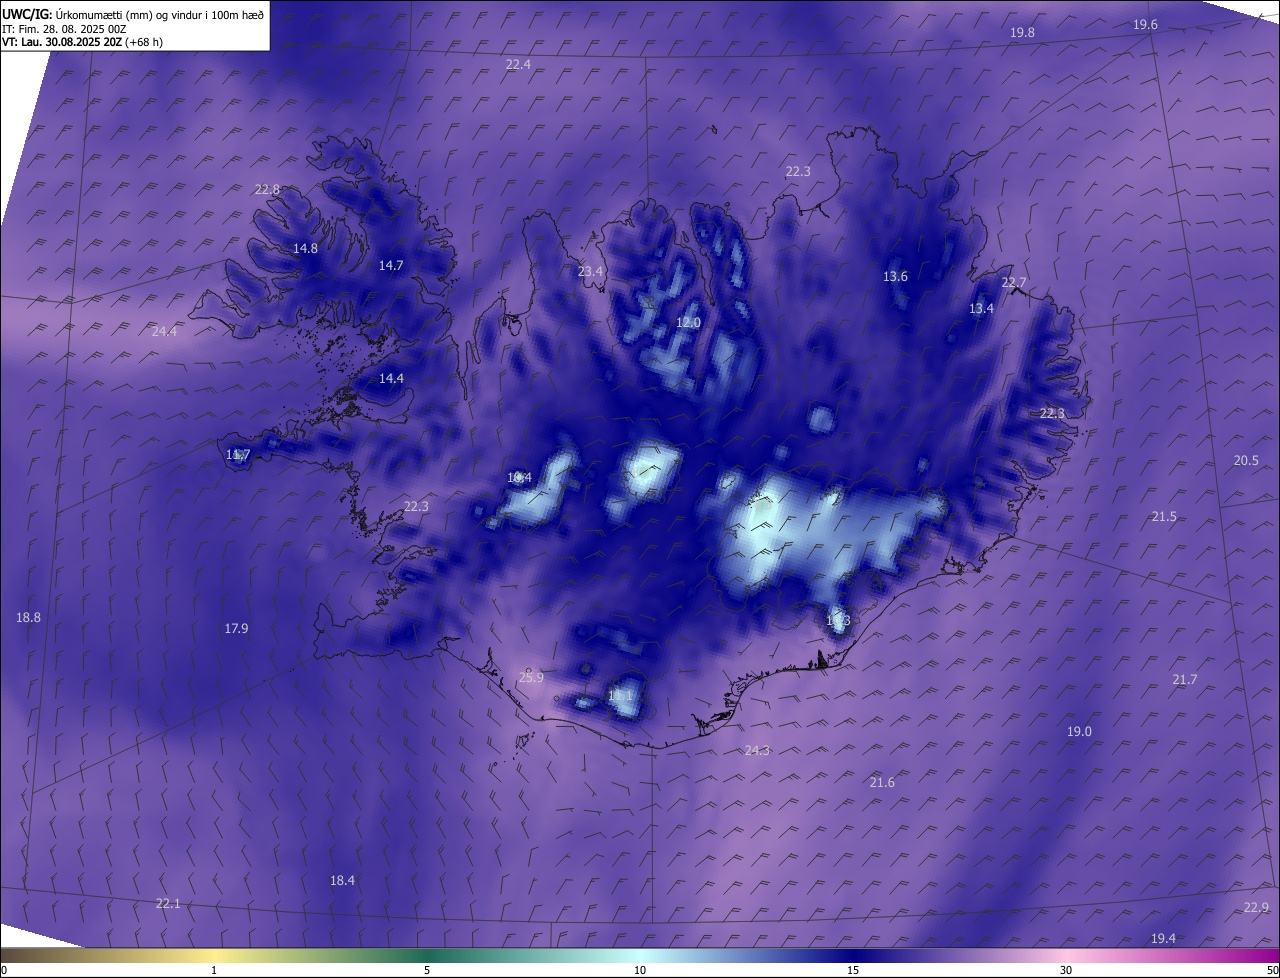Click the 24.3 value label
Screen dimensions: 1280x978
pyautogui.click(x=757, y=750)
